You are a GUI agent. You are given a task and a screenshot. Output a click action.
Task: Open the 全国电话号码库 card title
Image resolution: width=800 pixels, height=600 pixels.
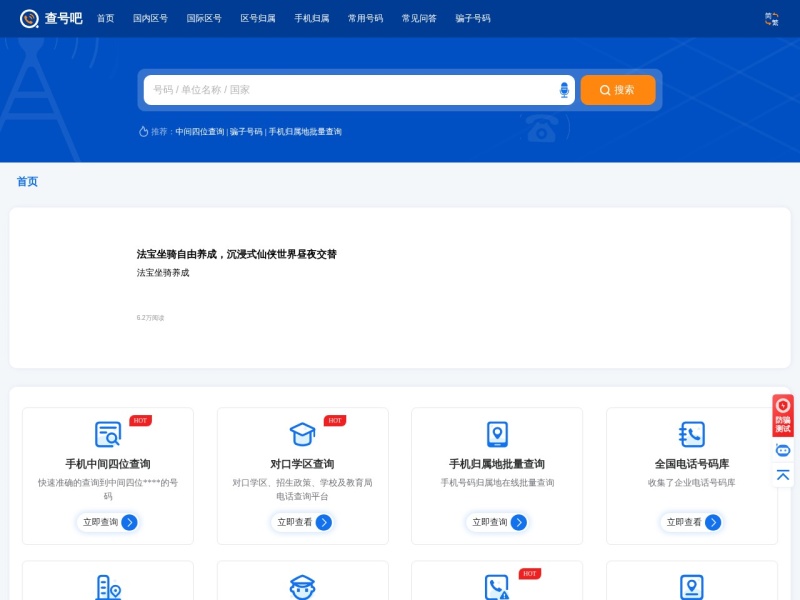coord(692,464)
